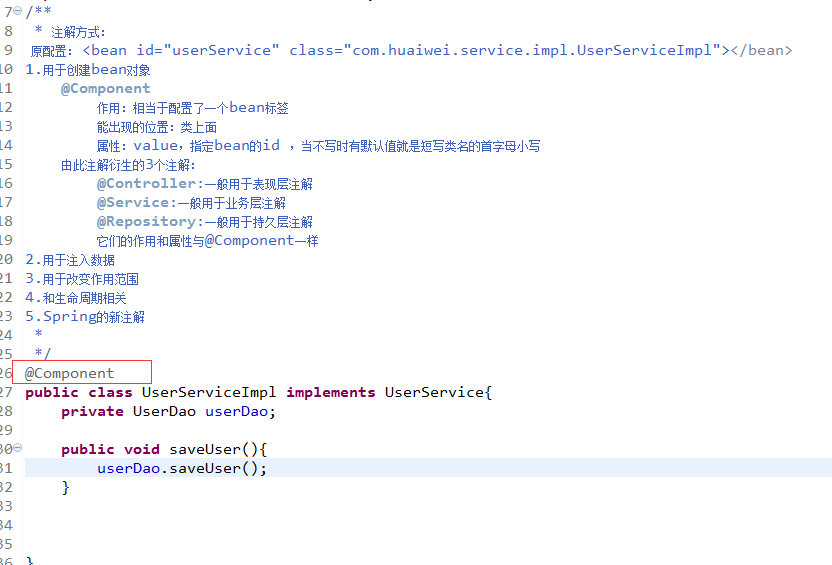The image size is (832, 565).
Task: Click the '1.用于创建bean对象' comment line
Action: (88, 69)
